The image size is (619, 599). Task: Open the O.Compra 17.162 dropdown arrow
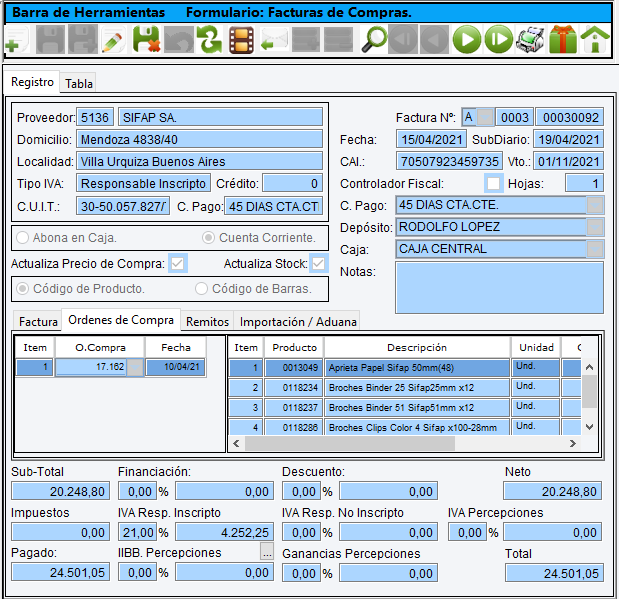135,367
